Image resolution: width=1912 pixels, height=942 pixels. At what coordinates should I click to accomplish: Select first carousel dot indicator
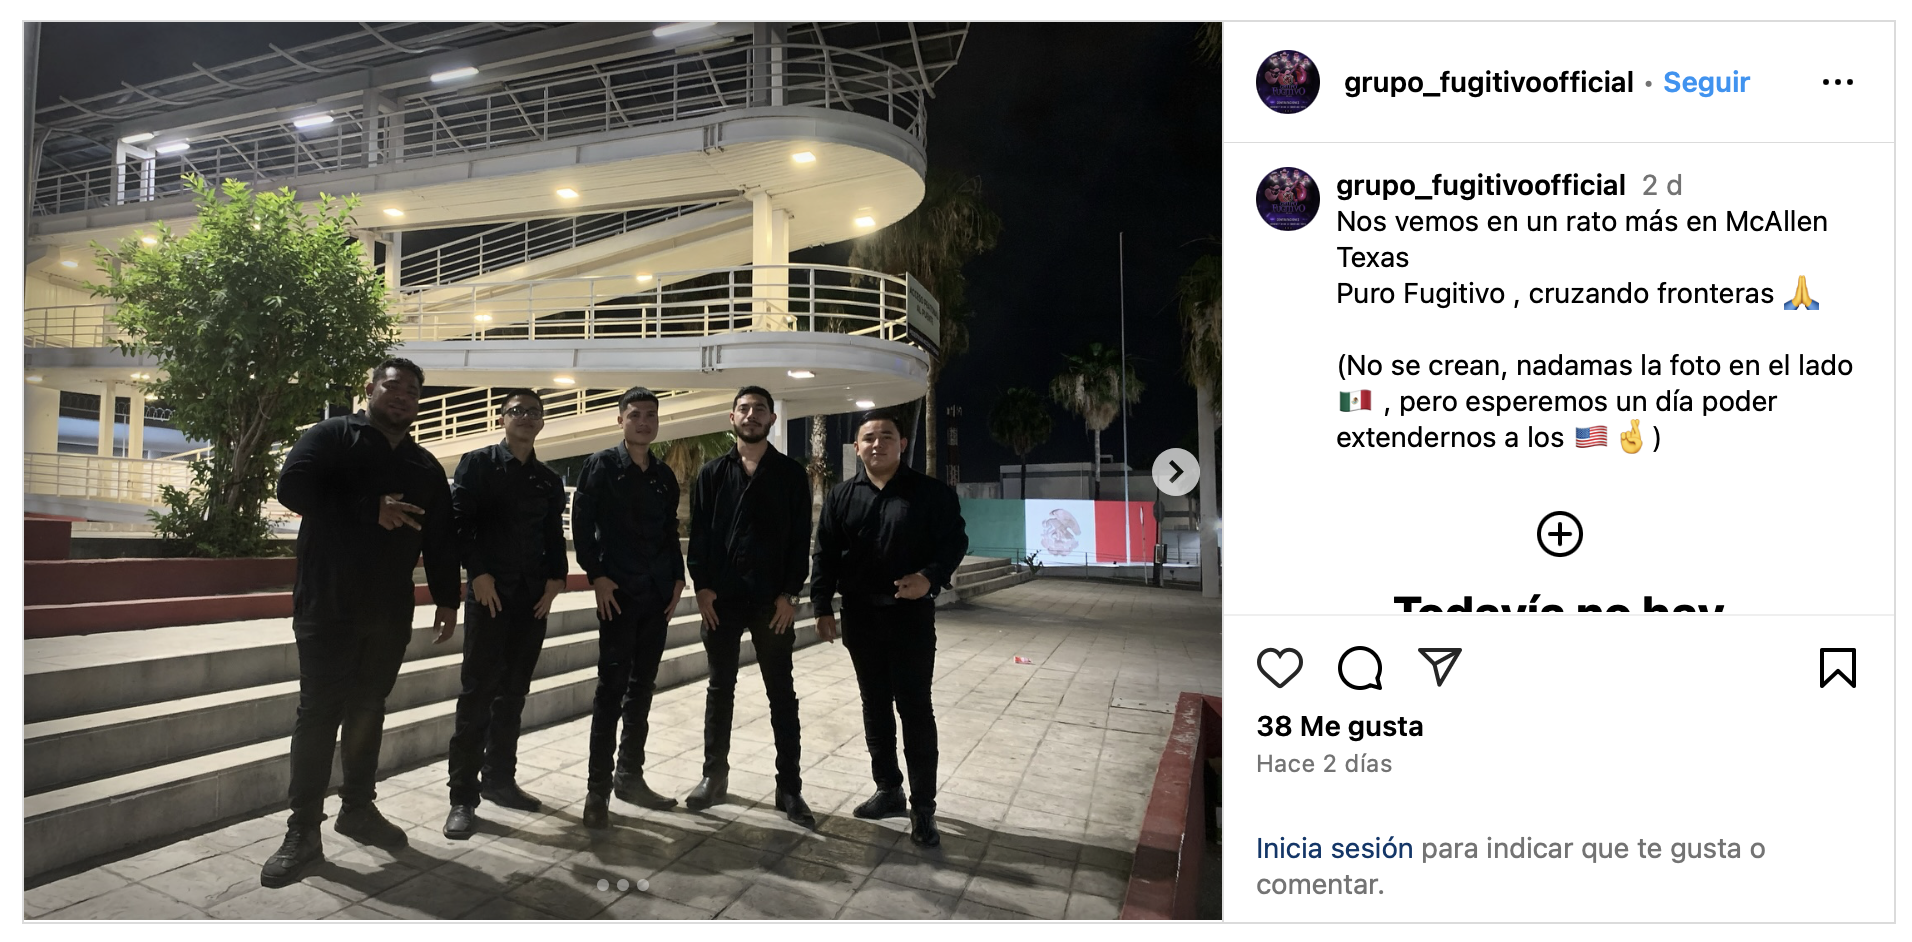[603, 885]
